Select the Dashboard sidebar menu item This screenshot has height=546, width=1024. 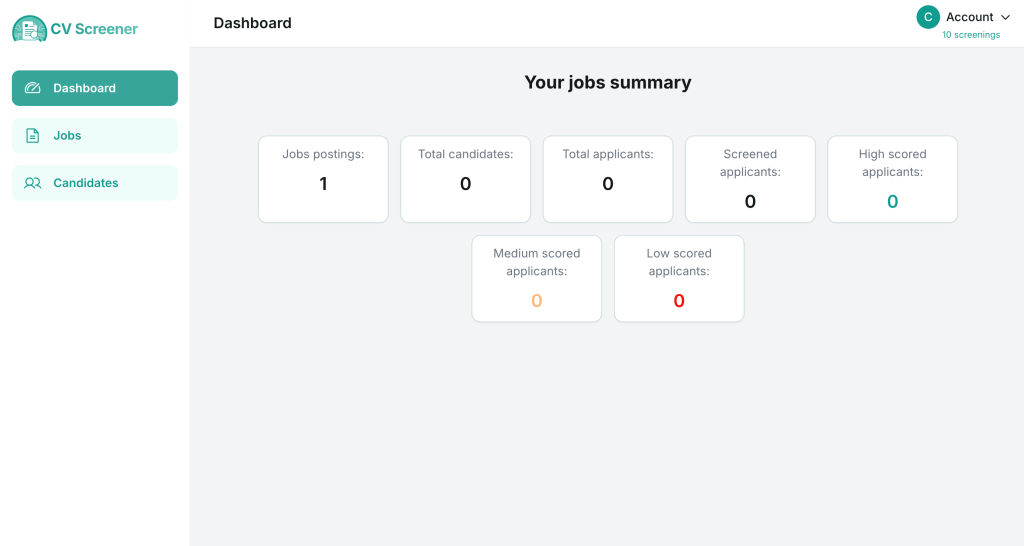click(x=95, y=88)
